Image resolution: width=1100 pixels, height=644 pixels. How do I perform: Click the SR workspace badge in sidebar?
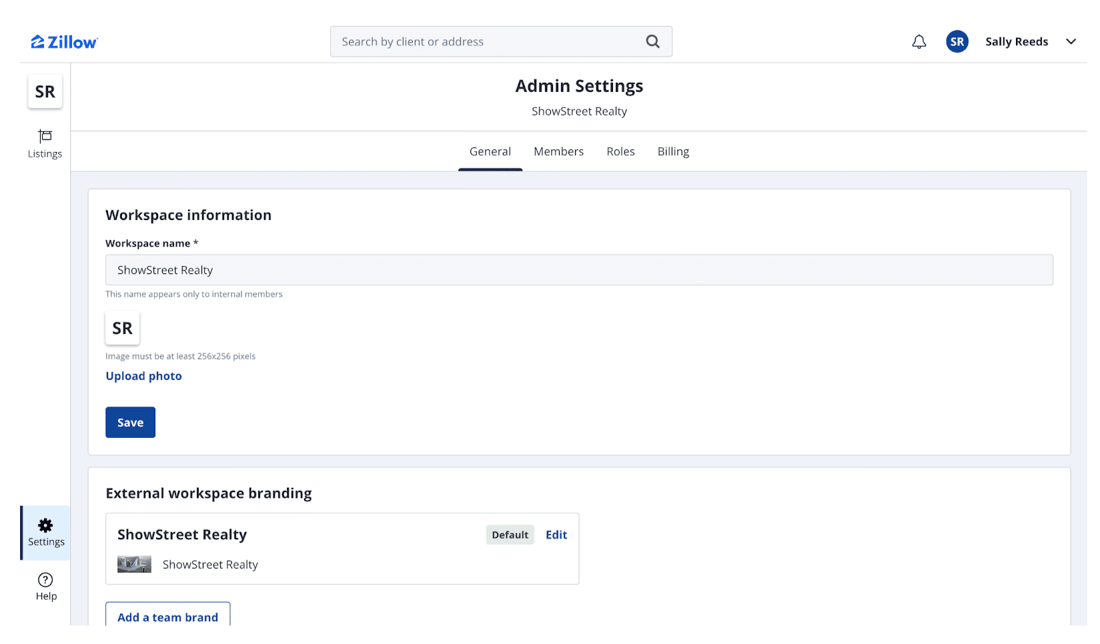click(x=45, y=92)
